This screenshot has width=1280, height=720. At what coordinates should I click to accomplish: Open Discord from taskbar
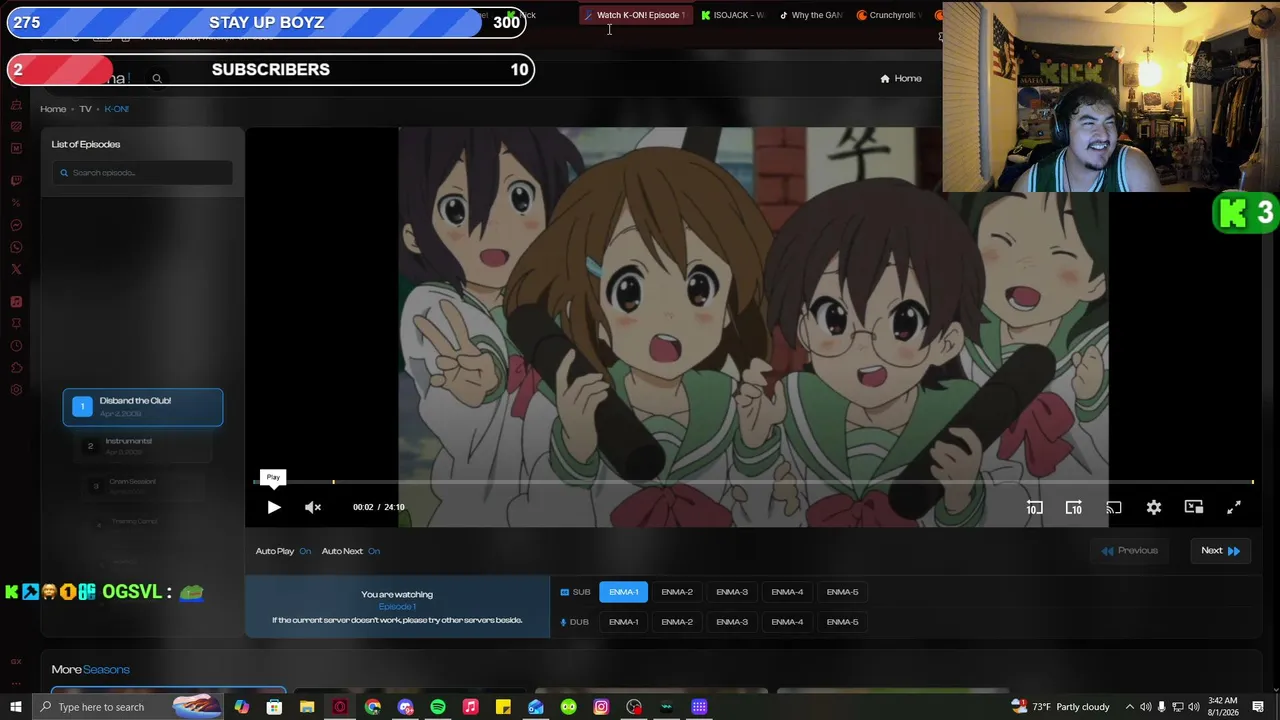click(x=405, y=707)
